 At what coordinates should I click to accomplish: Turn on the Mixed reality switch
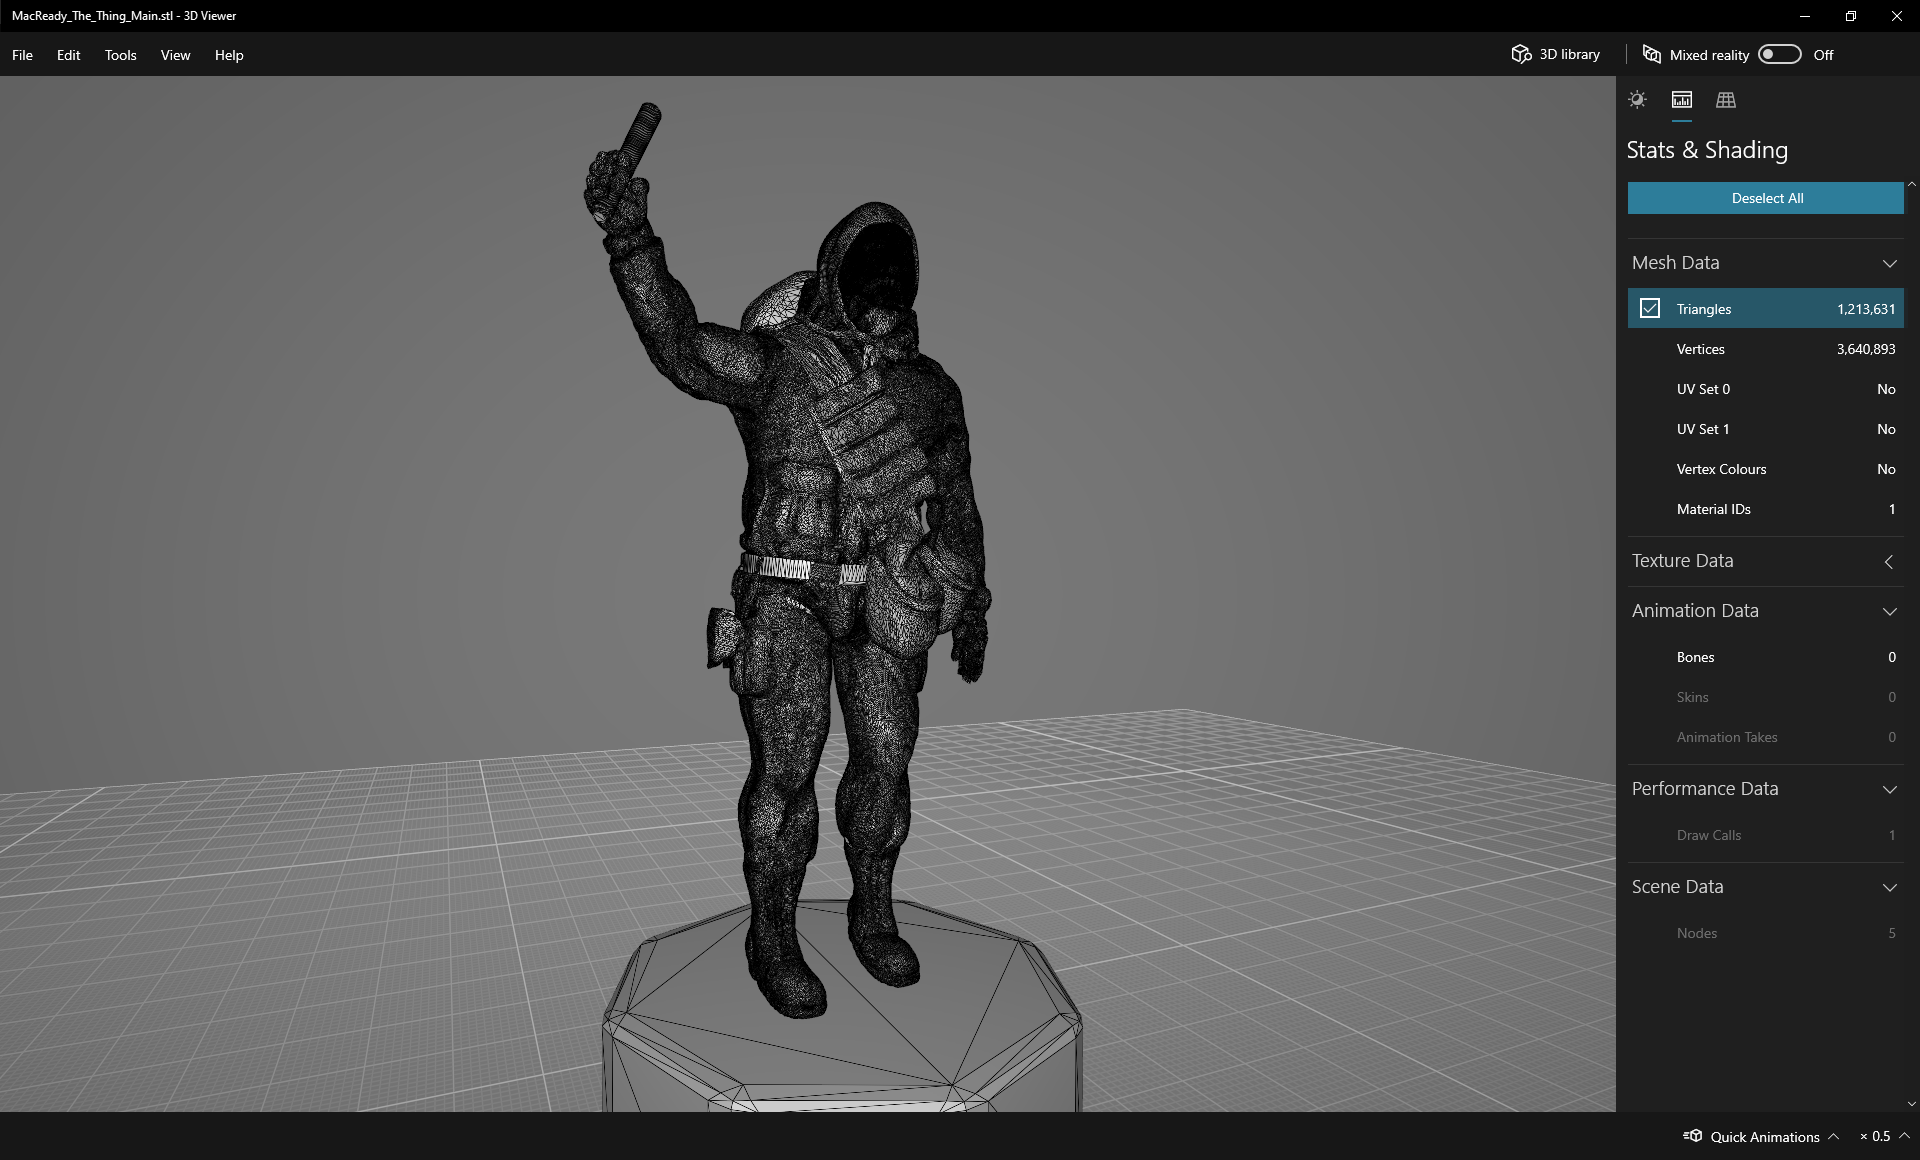point(1779,54)
